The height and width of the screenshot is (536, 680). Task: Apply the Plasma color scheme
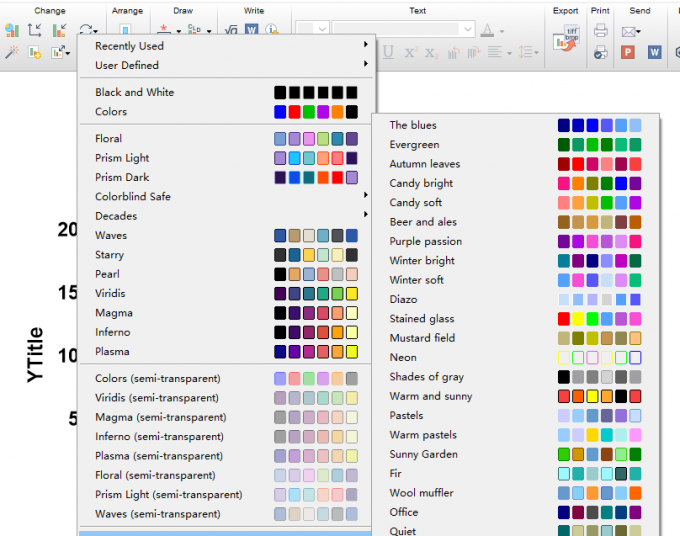(x=226, y=351)
